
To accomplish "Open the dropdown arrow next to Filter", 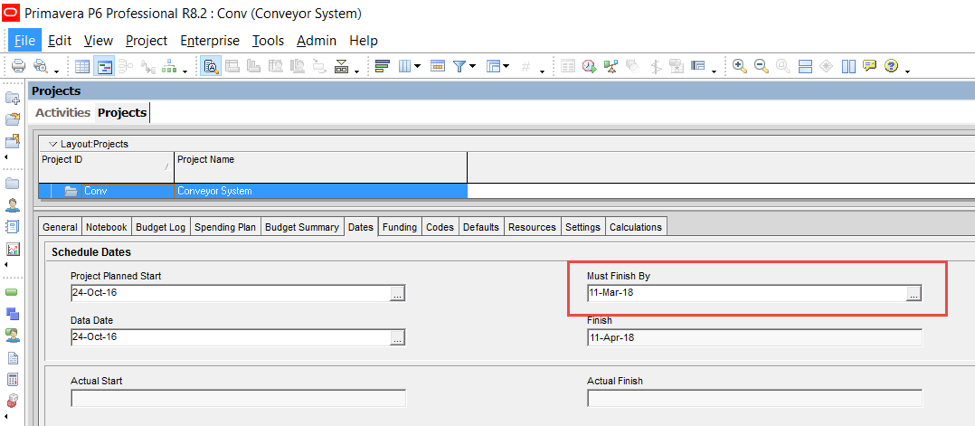I will (472, 67).
